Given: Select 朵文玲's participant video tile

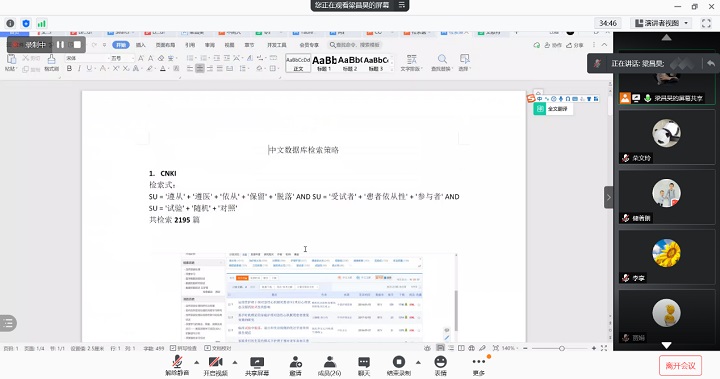Looking at the screenshot, I should tap(666, 137).
